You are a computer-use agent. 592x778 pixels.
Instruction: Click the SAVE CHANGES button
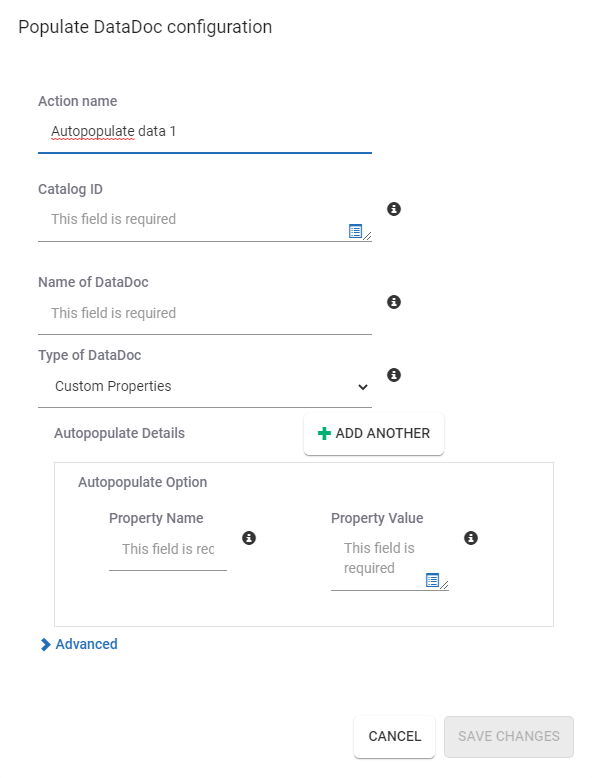(x=509, y=736)
